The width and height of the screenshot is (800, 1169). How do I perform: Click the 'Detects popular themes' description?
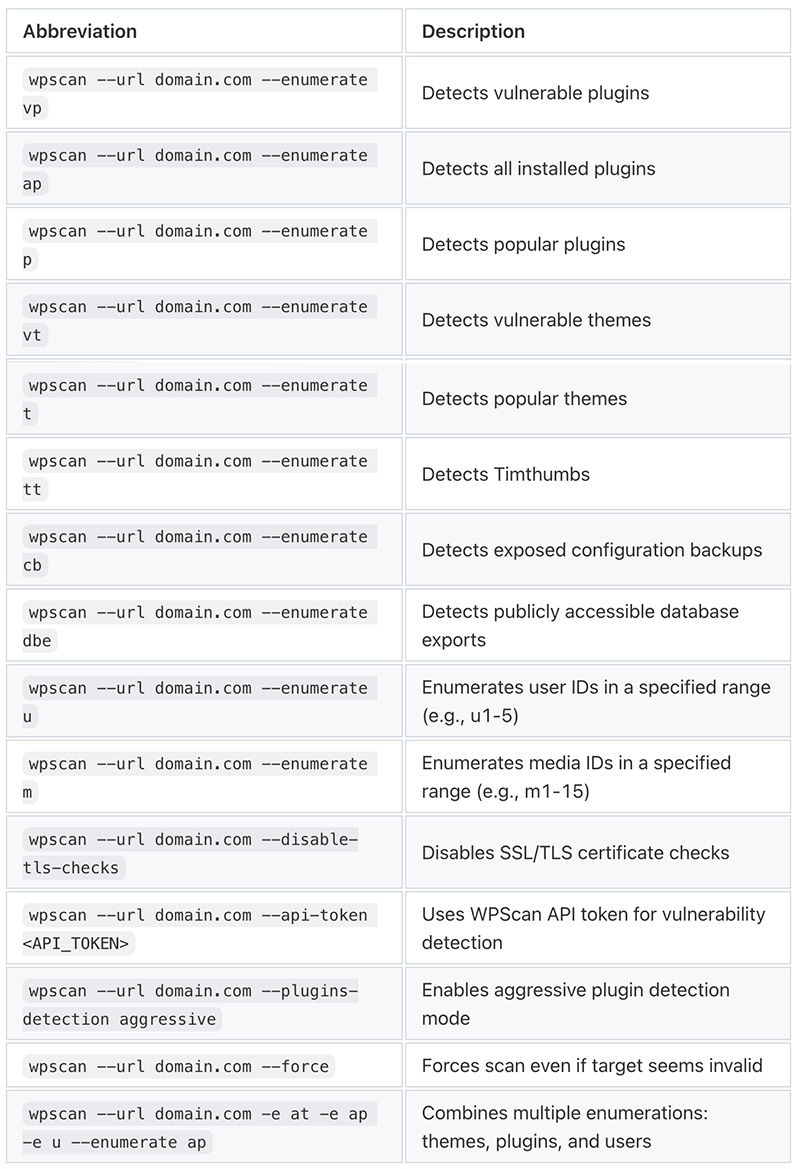[x=524, y=398]
